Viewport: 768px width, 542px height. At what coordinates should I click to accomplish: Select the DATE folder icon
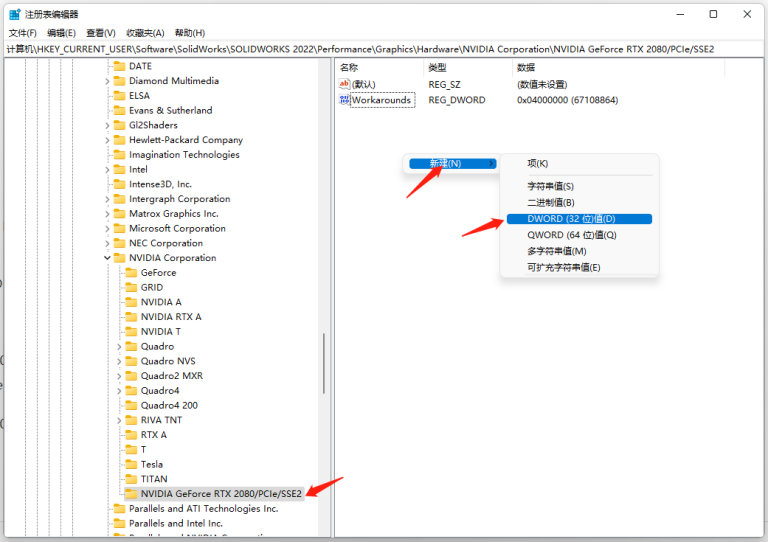[120, 66]
